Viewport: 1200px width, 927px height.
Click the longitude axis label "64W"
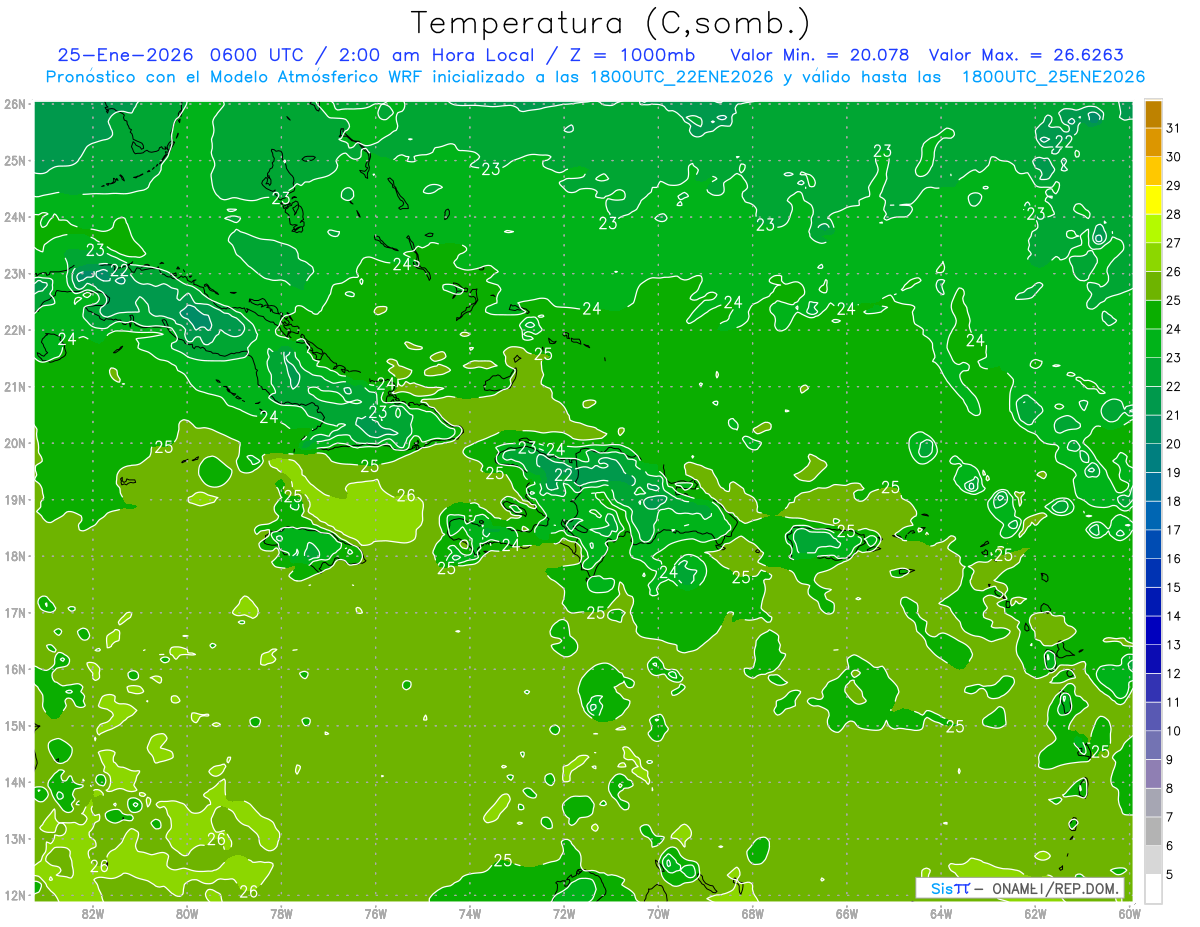pos(941,913)
